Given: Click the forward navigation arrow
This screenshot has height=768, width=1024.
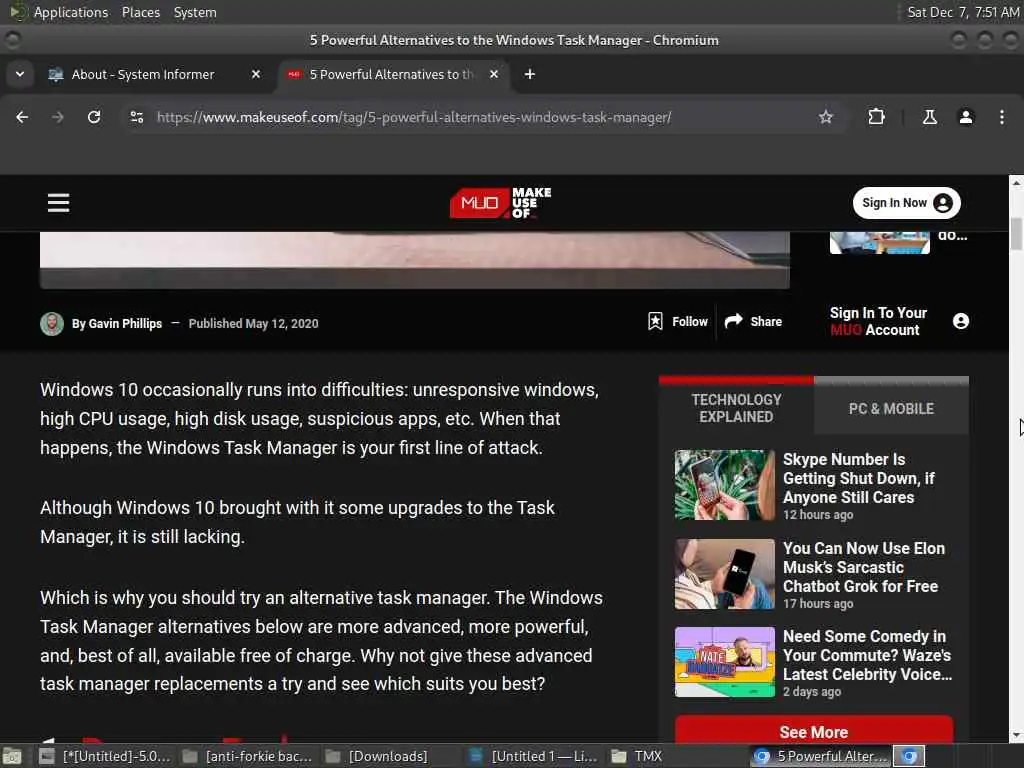Looking at the screenshot, I should pos(58,118).
